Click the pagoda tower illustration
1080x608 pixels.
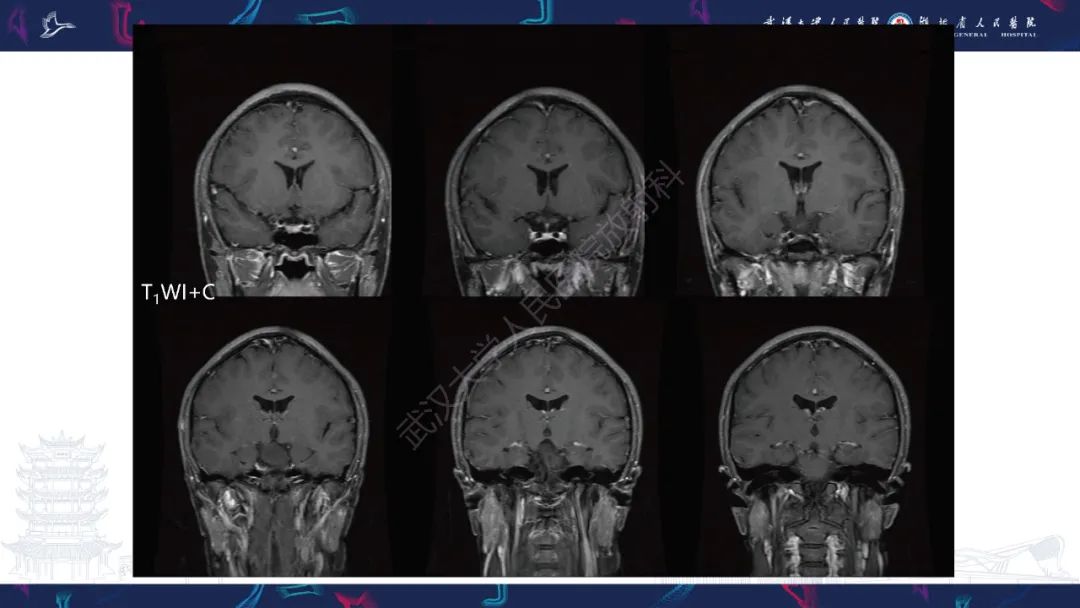[x=61, y=505]
